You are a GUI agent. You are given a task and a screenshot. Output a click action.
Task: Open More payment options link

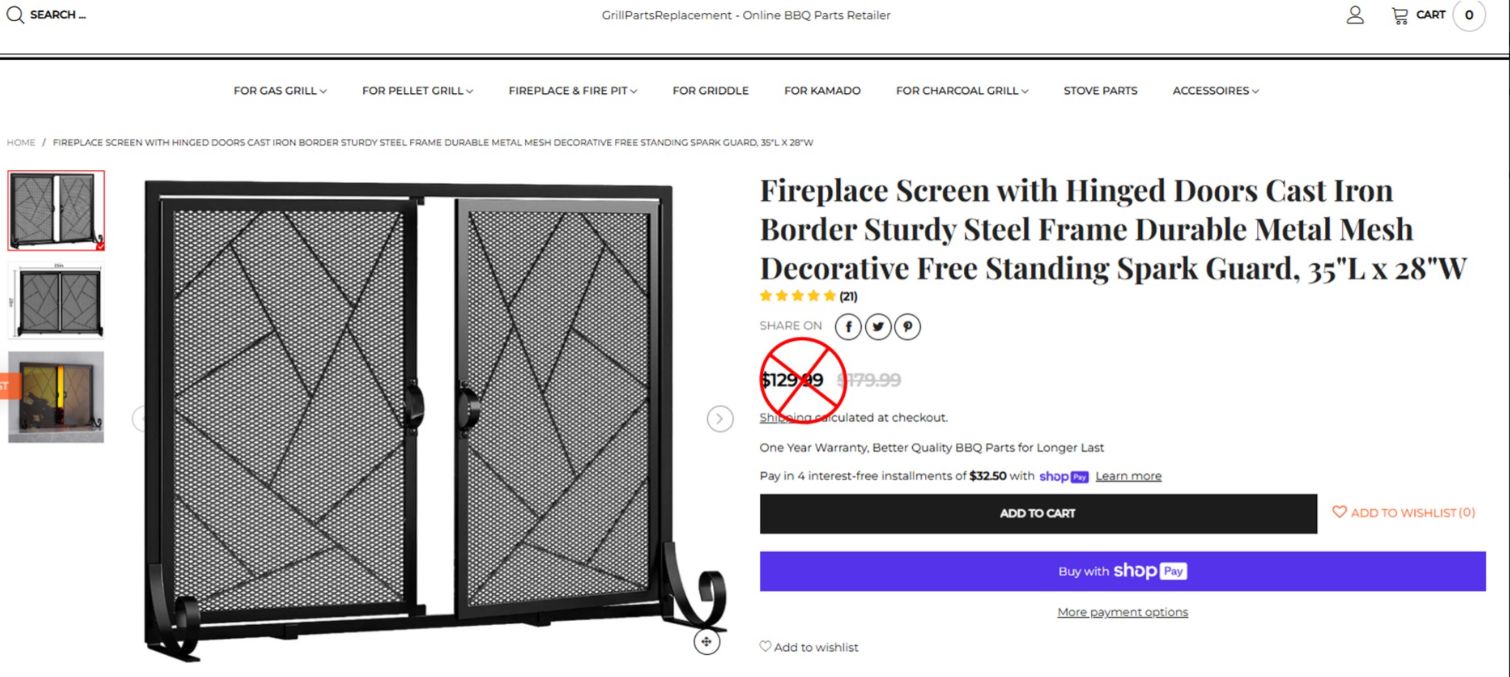click(1122, 612)
